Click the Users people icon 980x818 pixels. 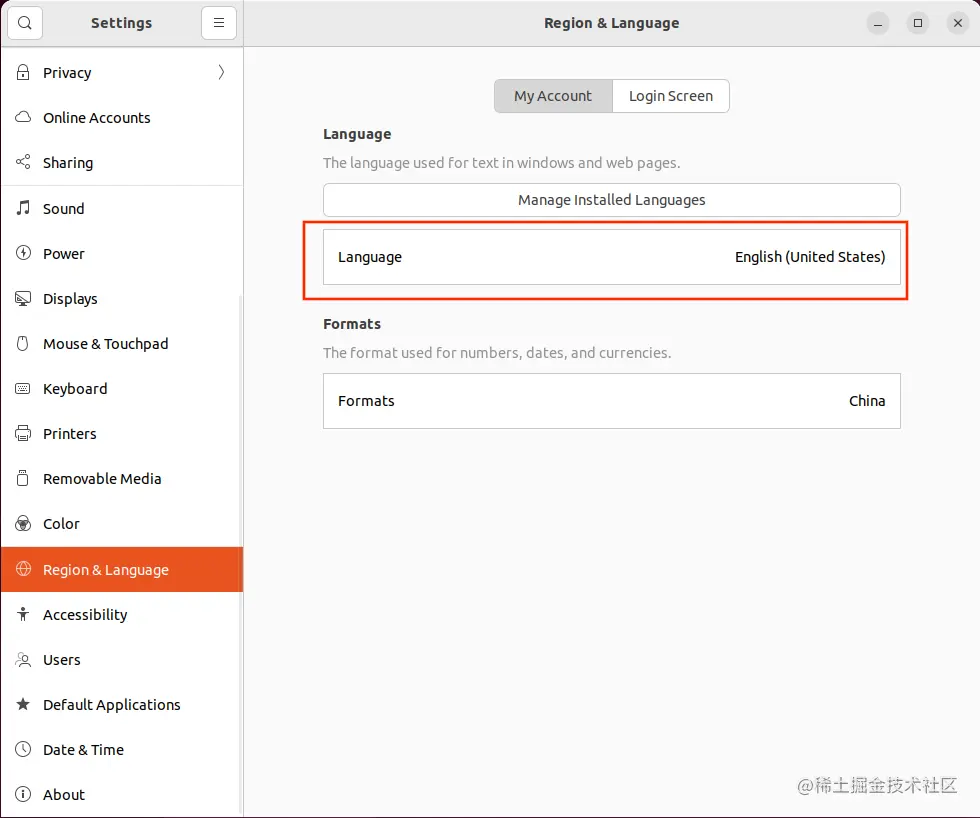tap(23, 659)
